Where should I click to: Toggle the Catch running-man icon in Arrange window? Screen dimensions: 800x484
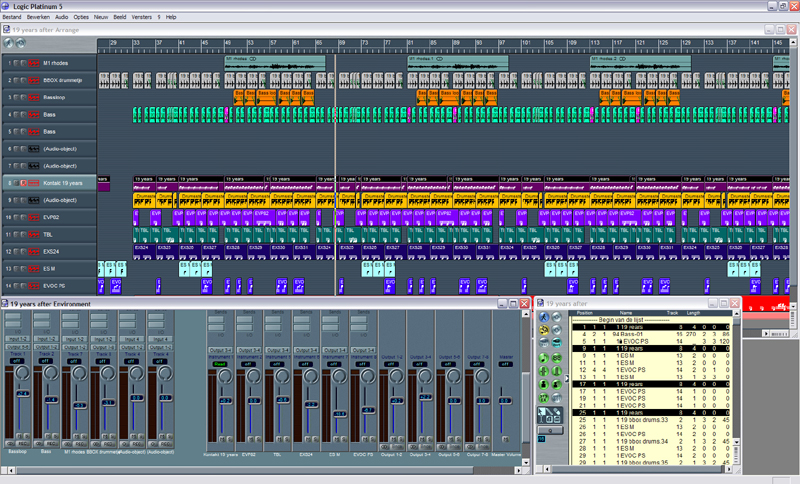pos(8,43)
